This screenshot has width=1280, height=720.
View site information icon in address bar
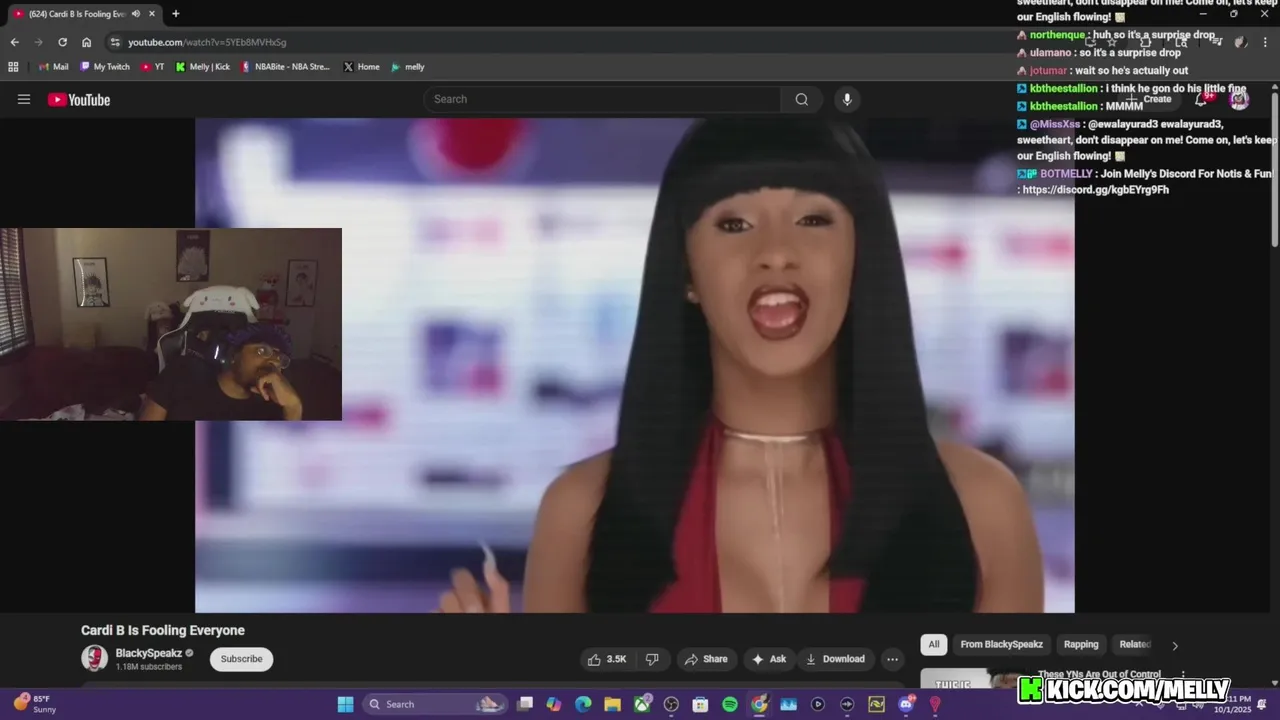click(x=115, y=42)
